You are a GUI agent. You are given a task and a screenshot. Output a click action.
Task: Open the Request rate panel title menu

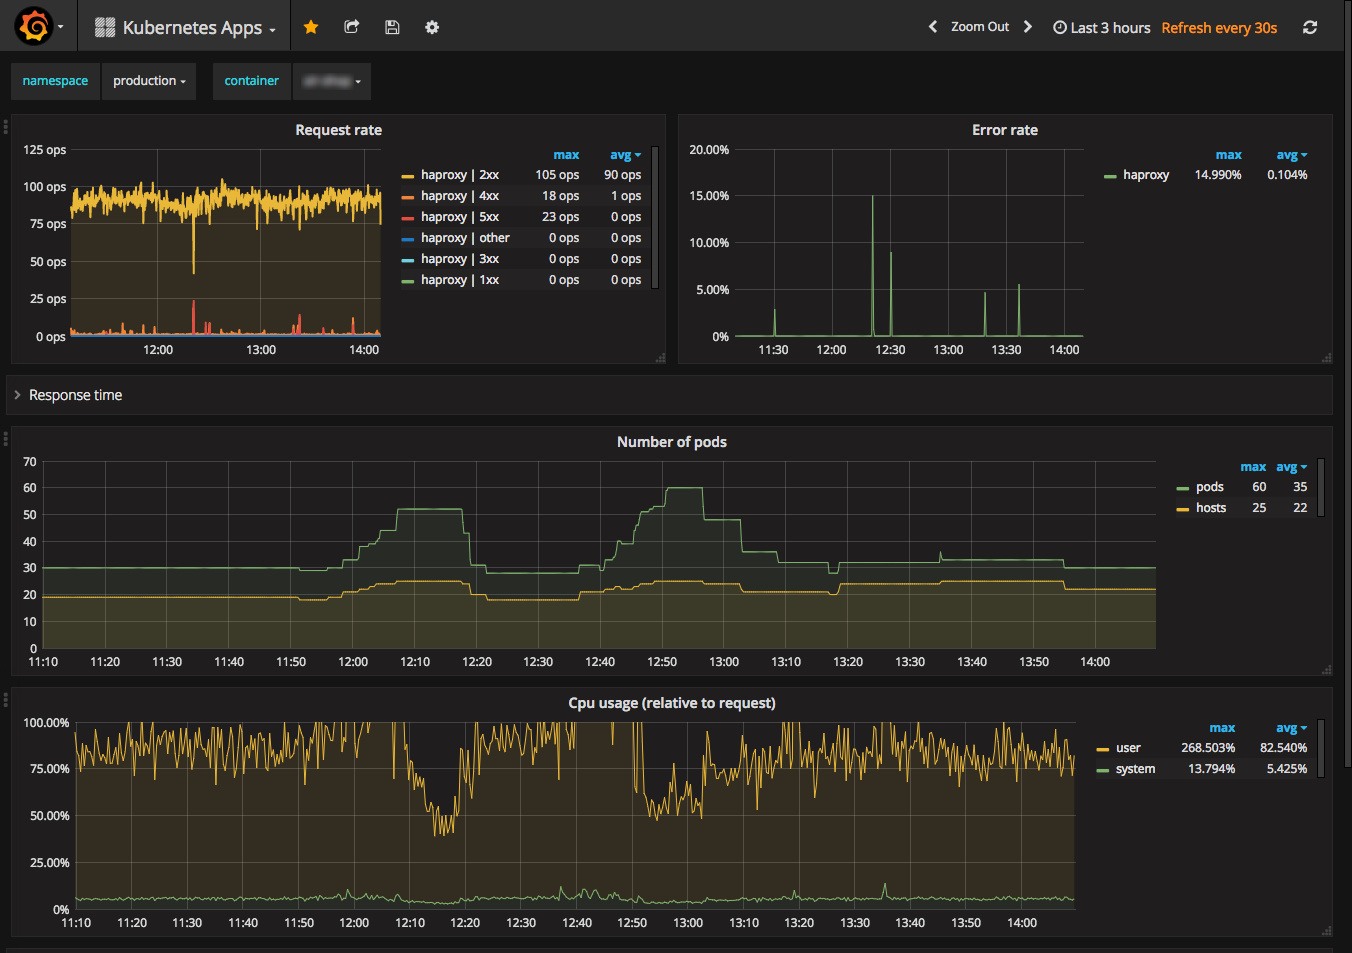coord(338,130)
